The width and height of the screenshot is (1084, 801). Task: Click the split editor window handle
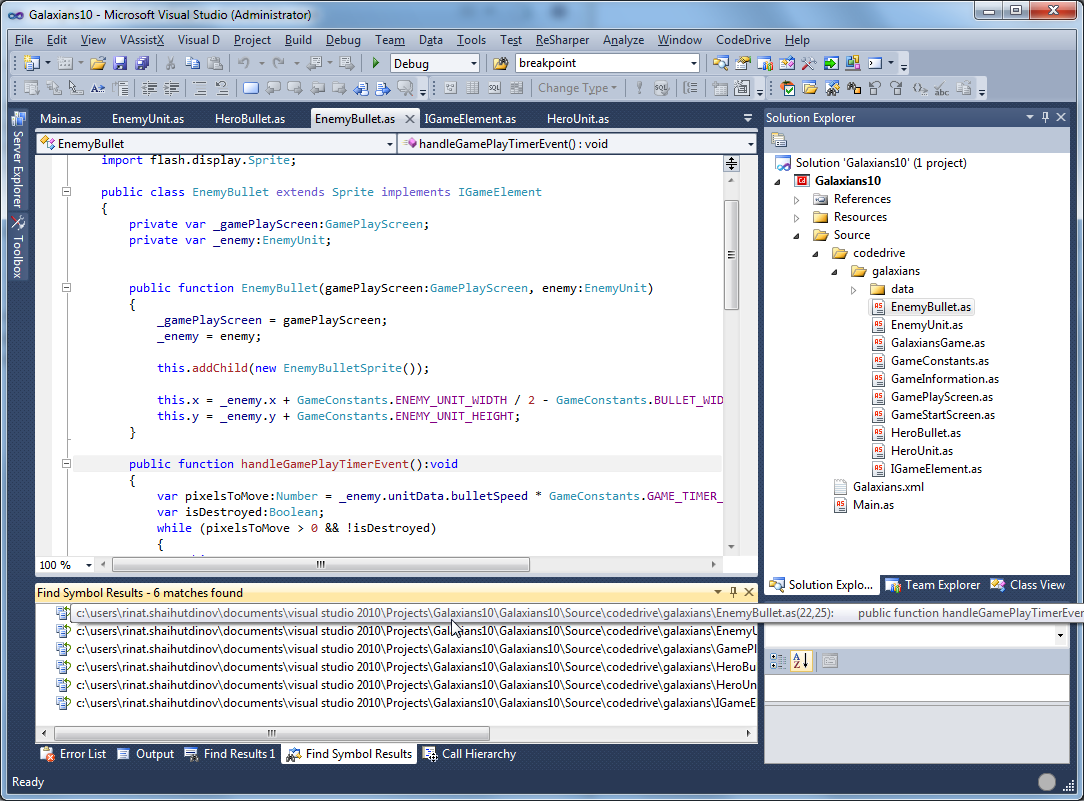(x=731, y=163)
